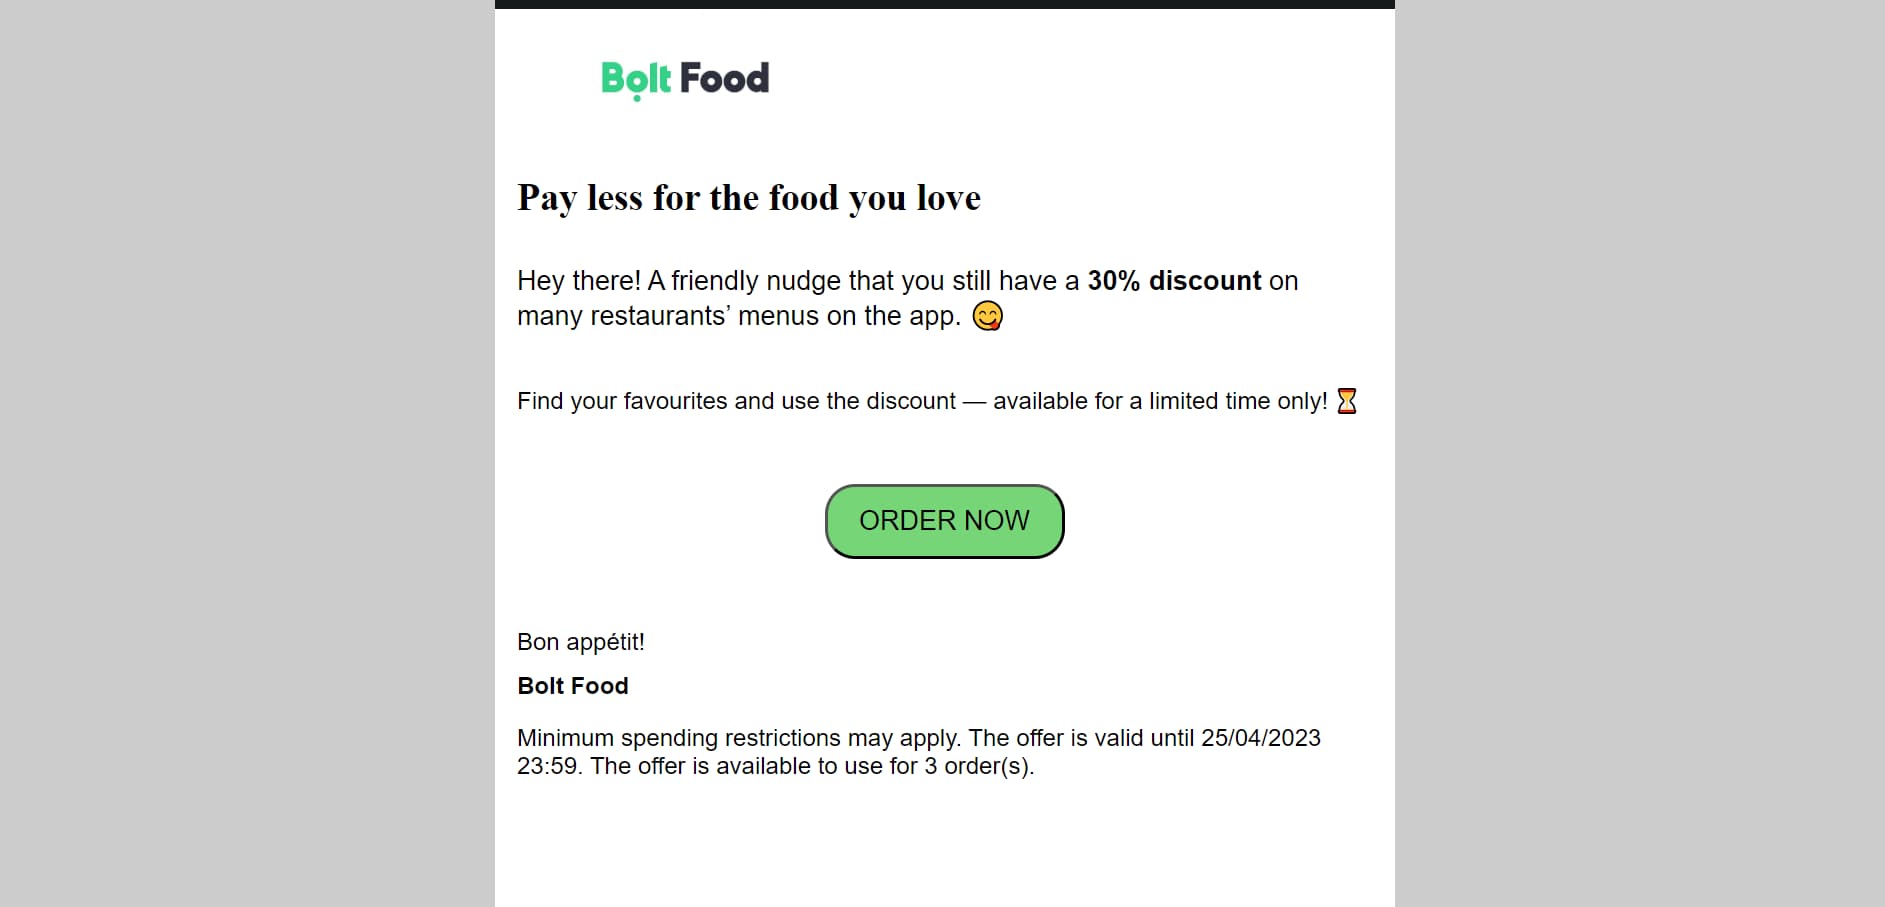Click the Find your favourites sentence

point(922,401)
